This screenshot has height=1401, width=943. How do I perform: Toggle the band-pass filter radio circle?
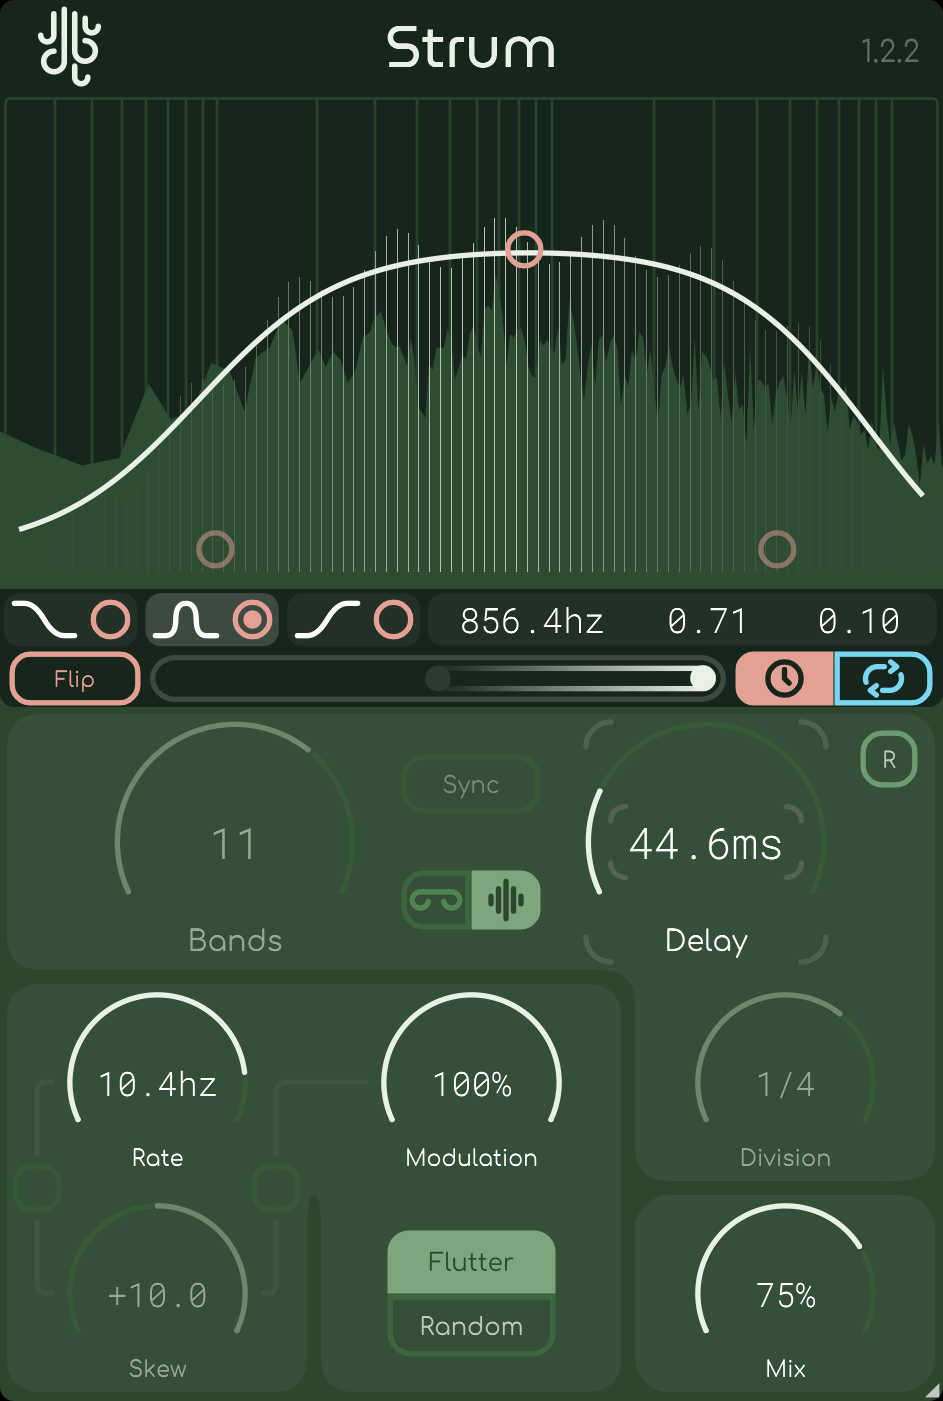point(252,621)
